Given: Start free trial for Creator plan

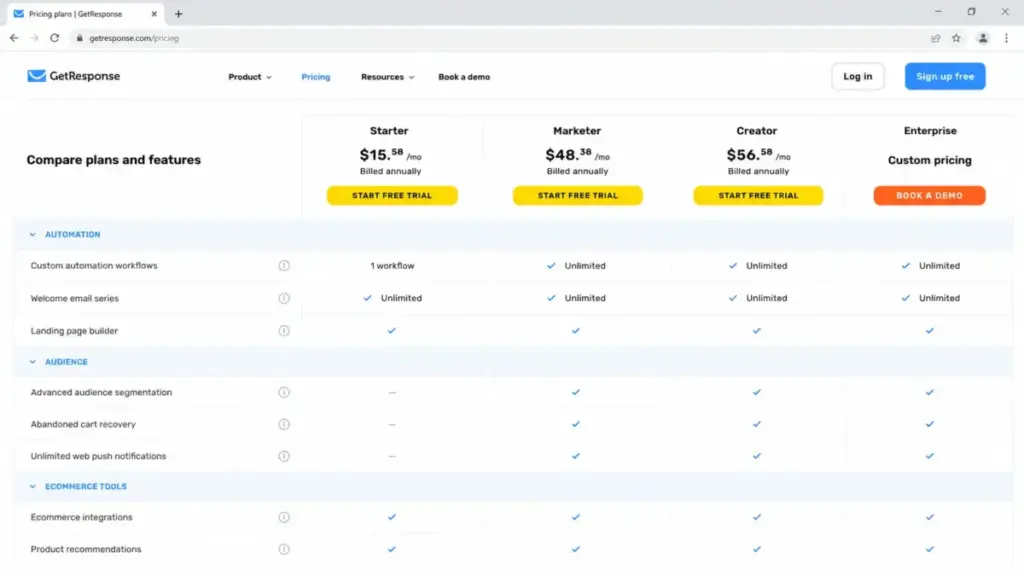Looking at the screenshot, I should pos(758,195).
